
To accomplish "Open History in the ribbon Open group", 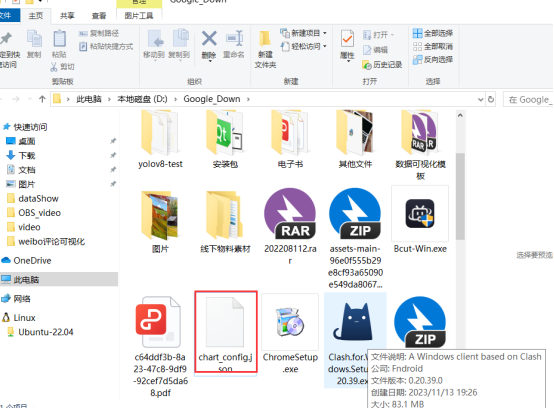I will pyautogui.click(x=382, y=65).
